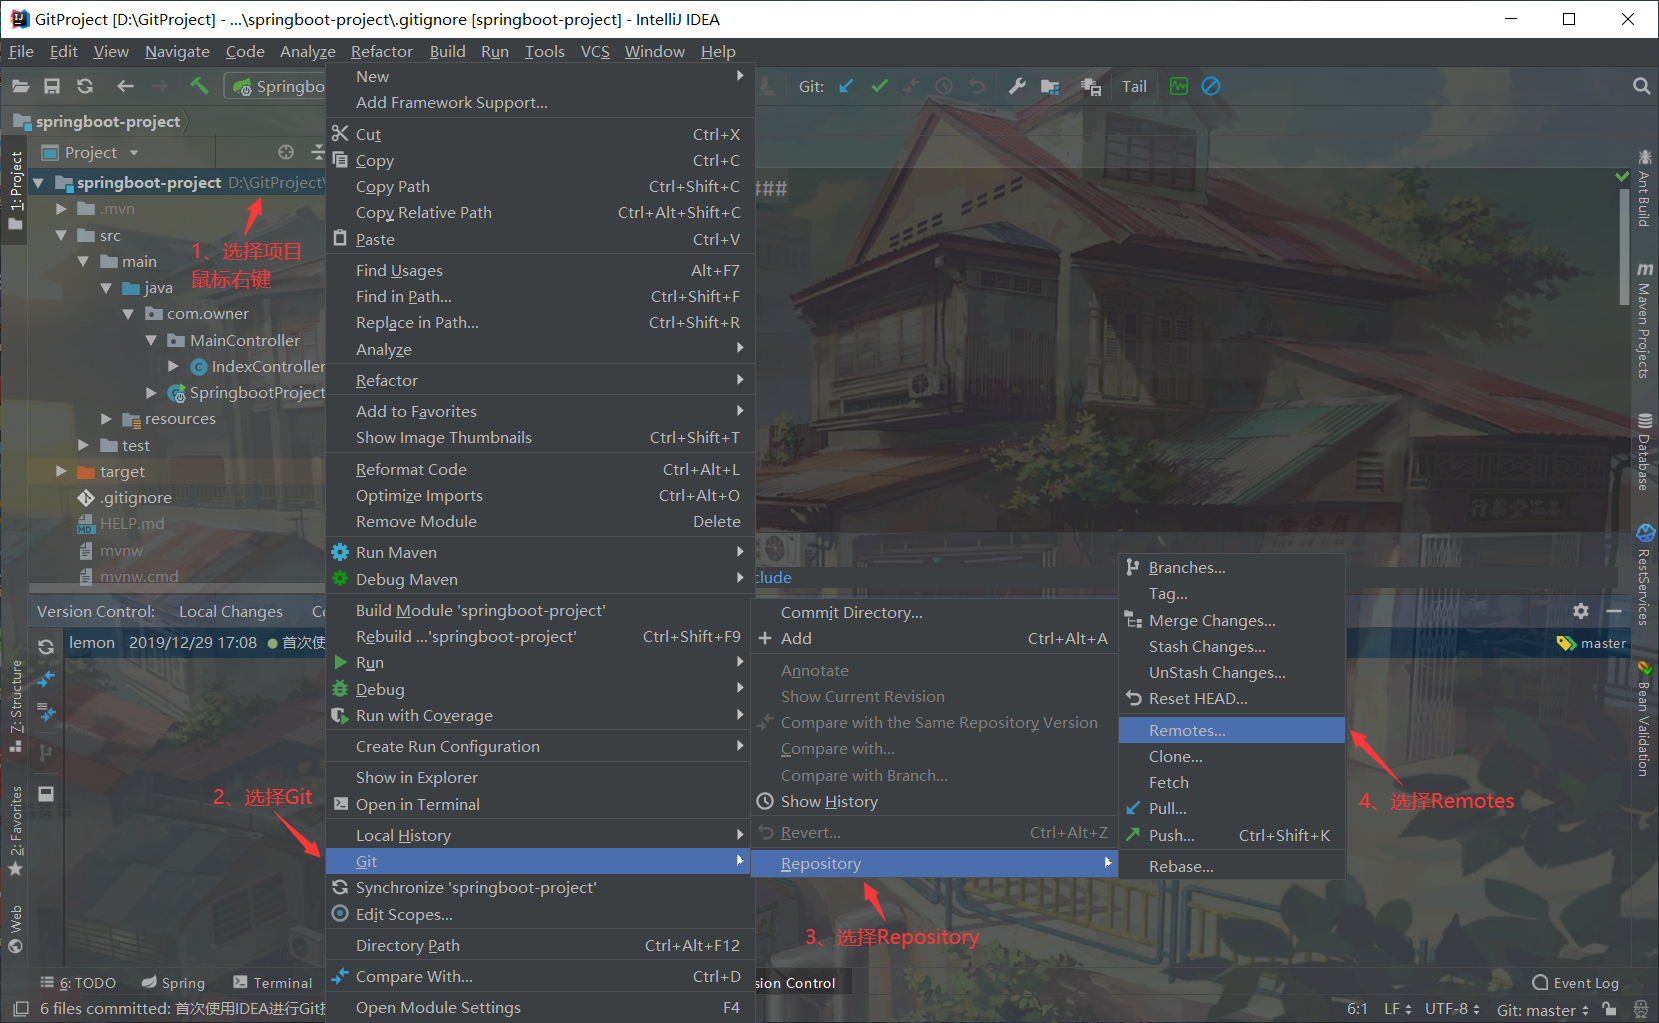Click the Search Everywhere magnifier icon

click(1641, 86)
